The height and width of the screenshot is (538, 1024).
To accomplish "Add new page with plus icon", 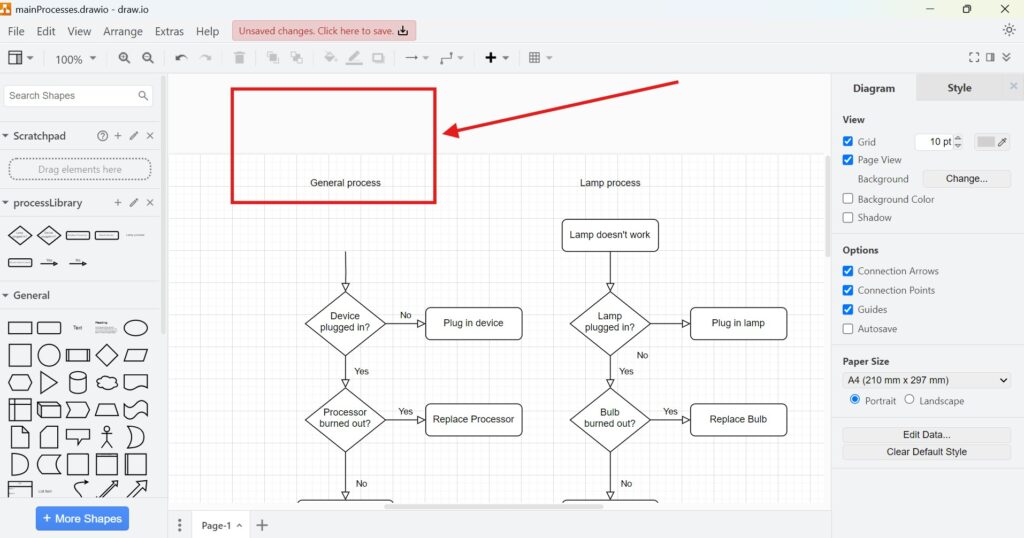I will [x=262, y=525].
